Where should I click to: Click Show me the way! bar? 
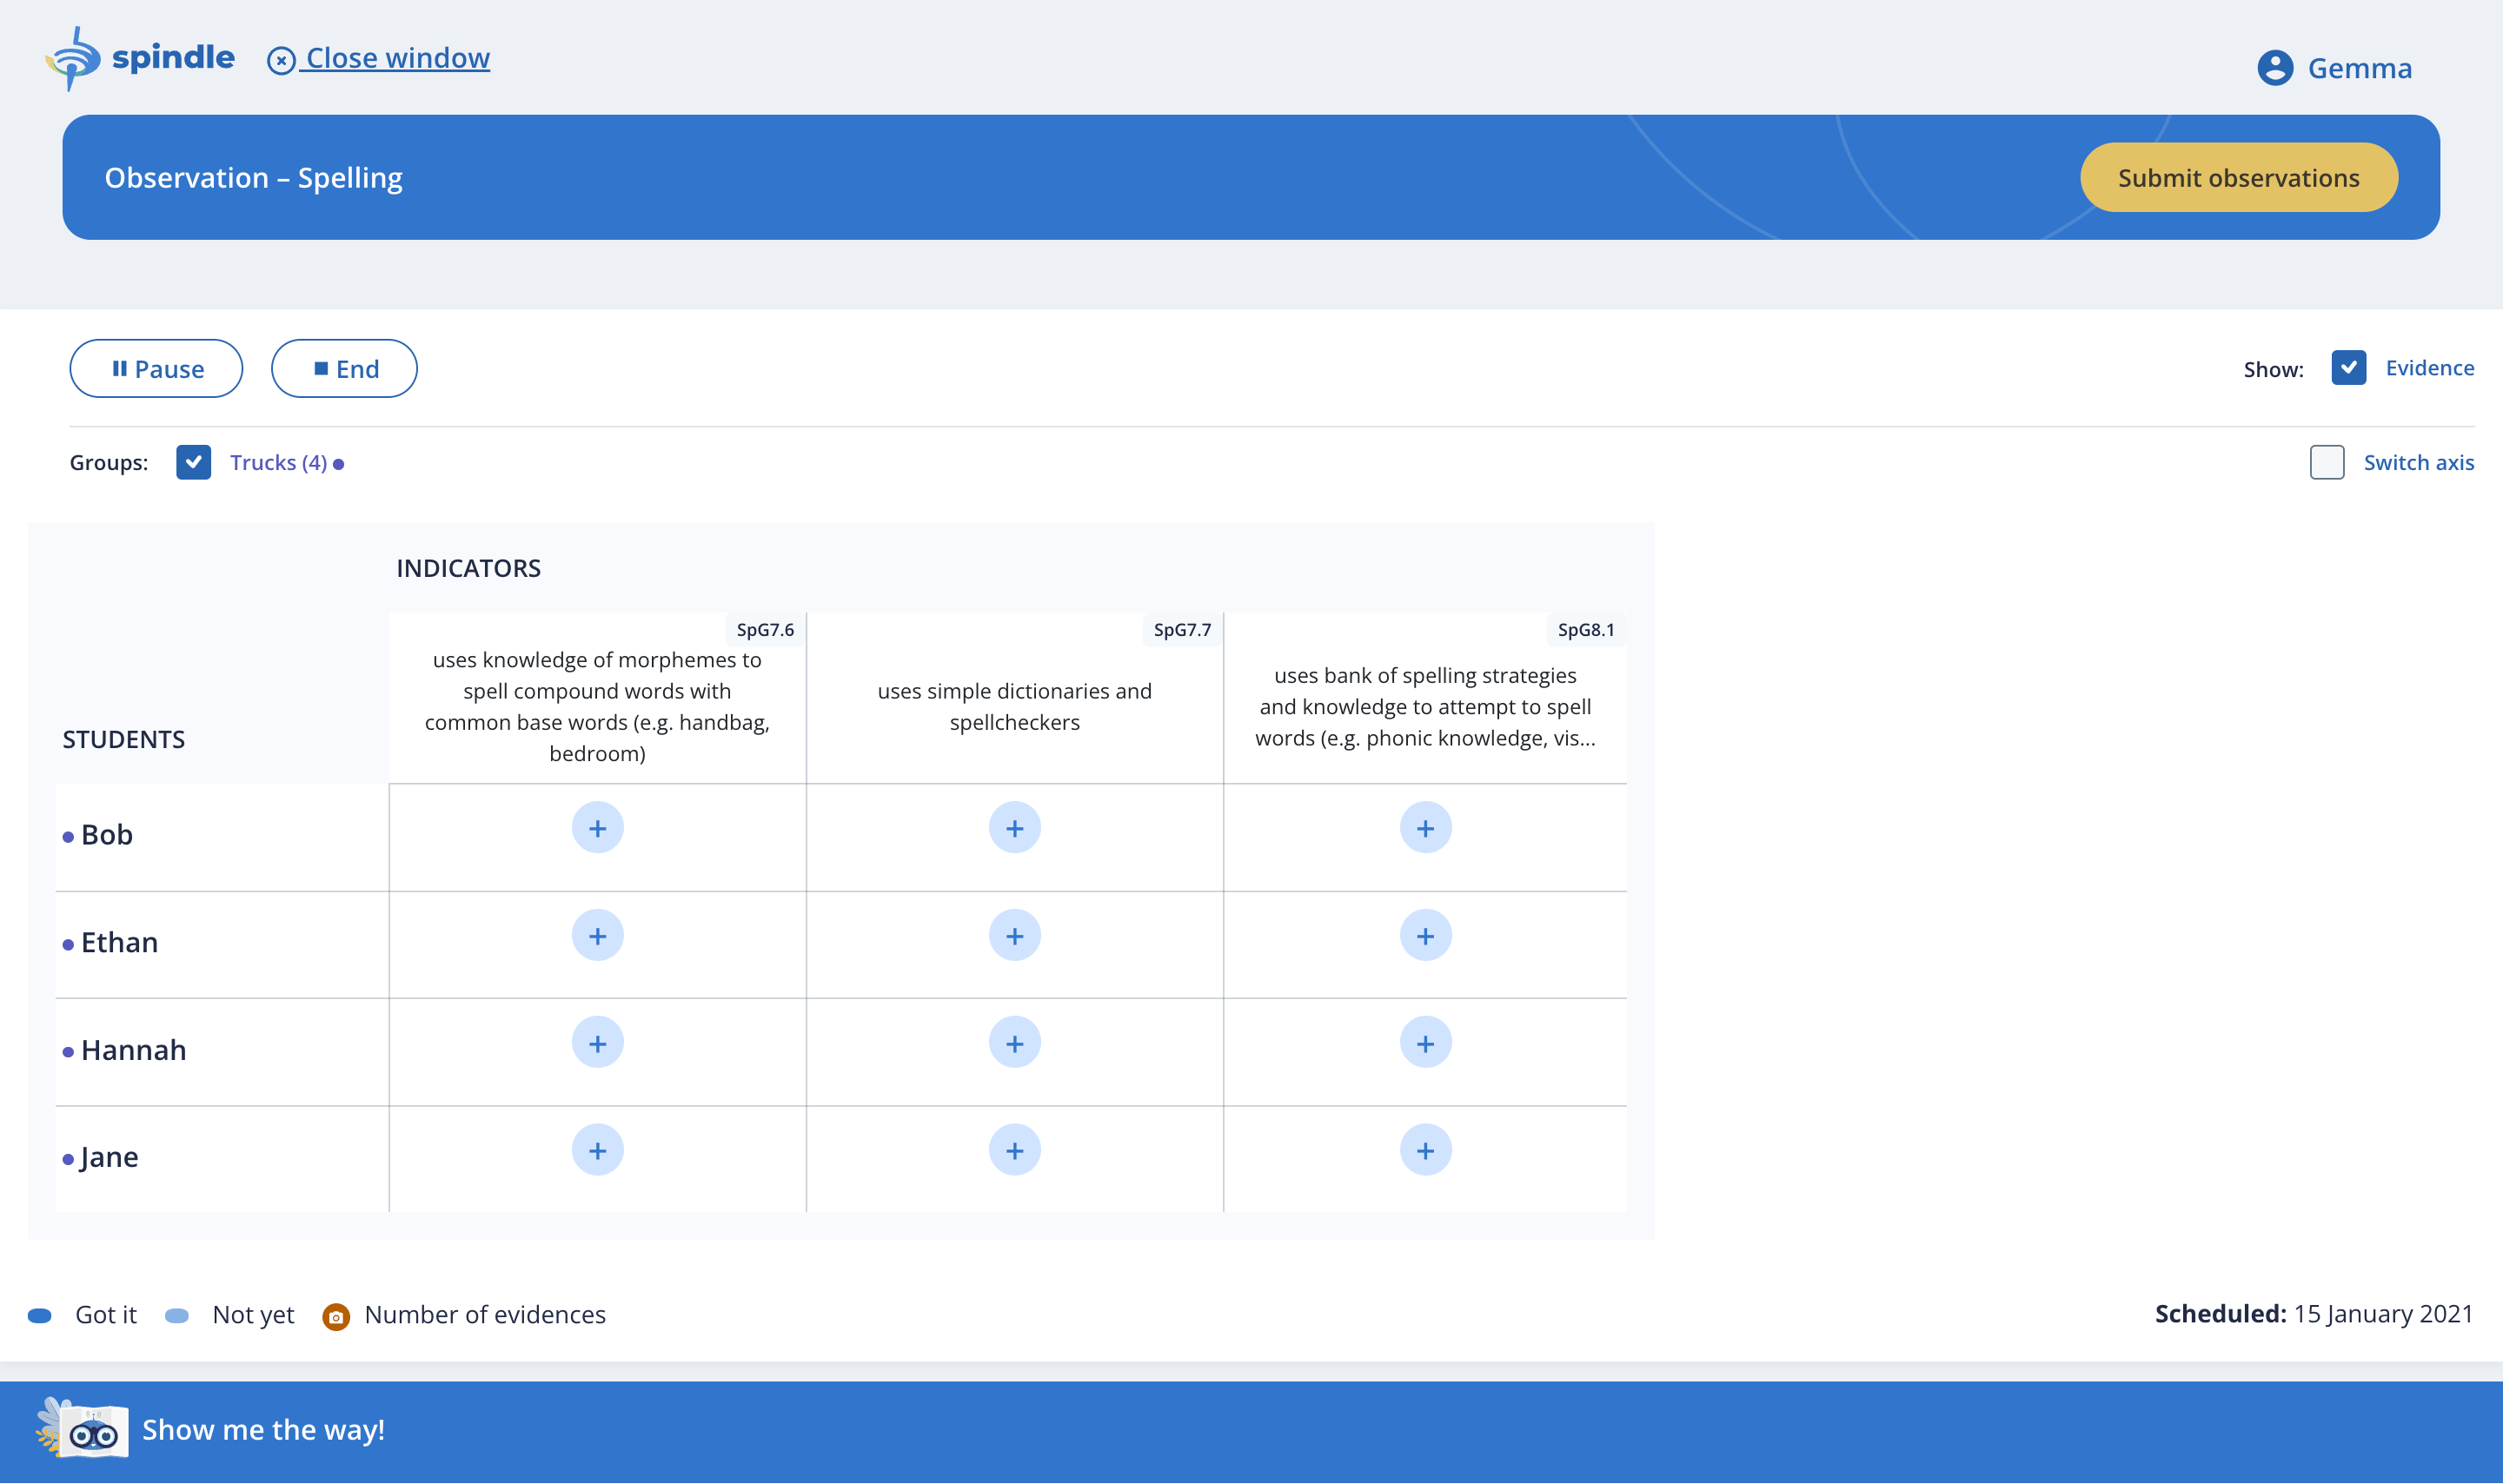(262, 1430)
